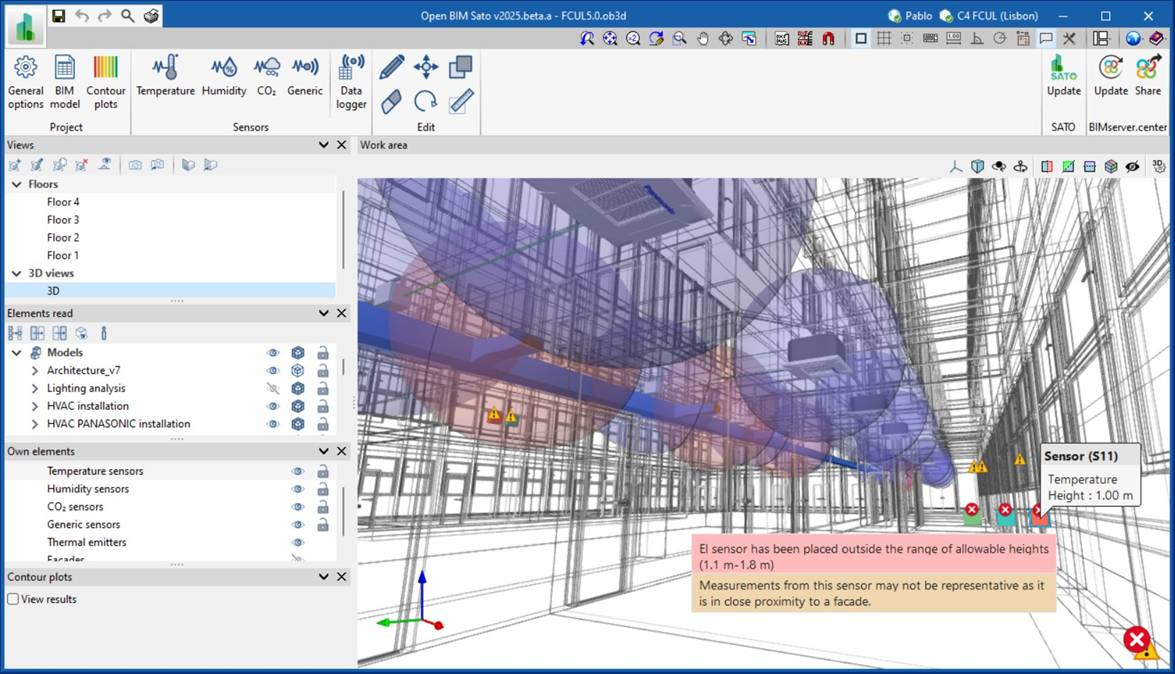Collapse the Floors tree group
Screen dimensions: 1175x674
click(x=16, y=185)
